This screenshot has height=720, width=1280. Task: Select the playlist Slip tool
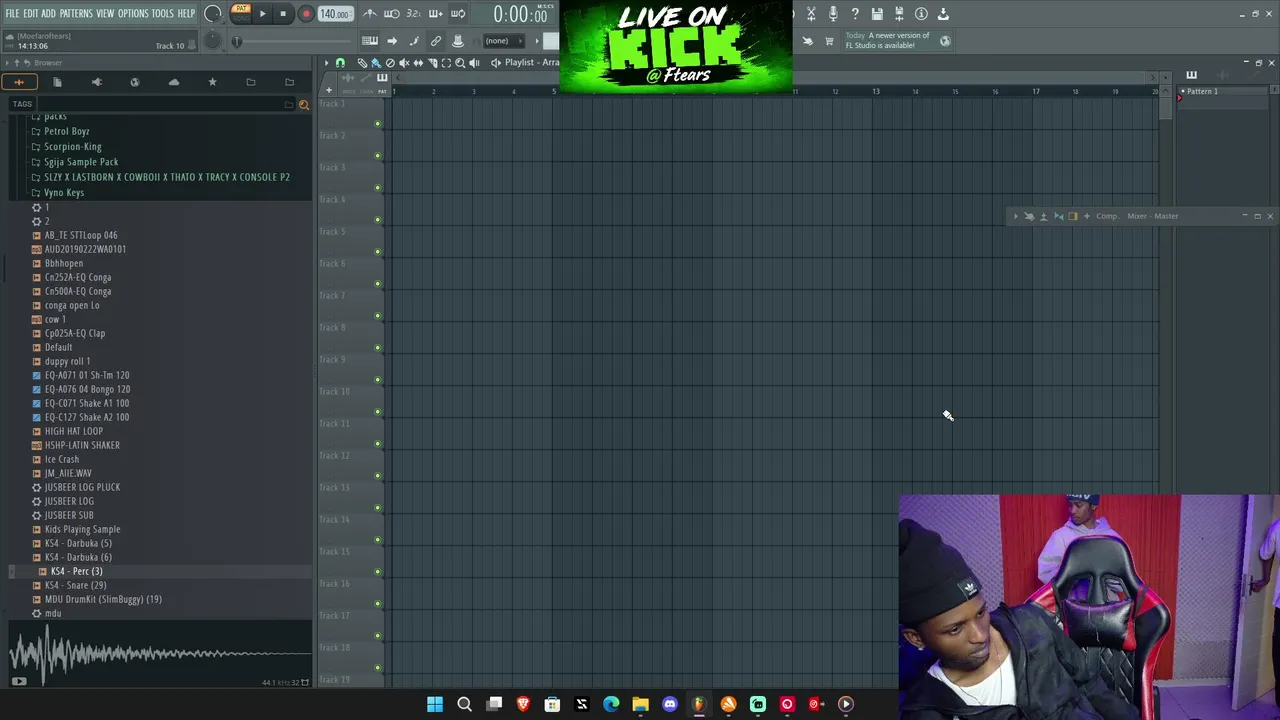[x=418, y=63]
